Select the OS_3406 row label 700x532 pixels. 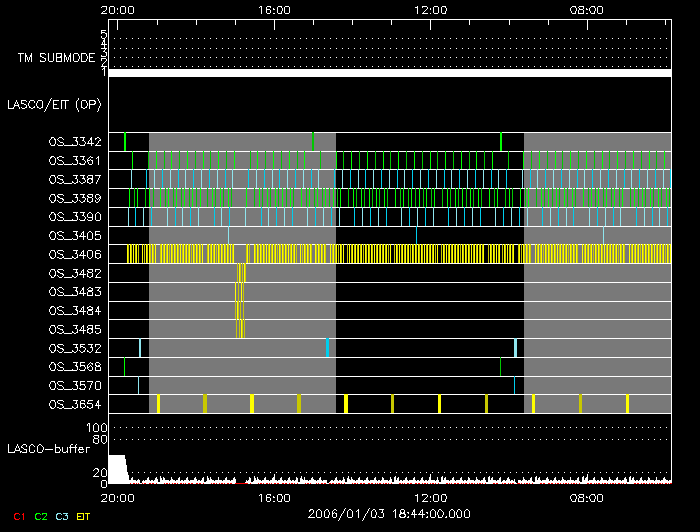(x=75, y=255)
